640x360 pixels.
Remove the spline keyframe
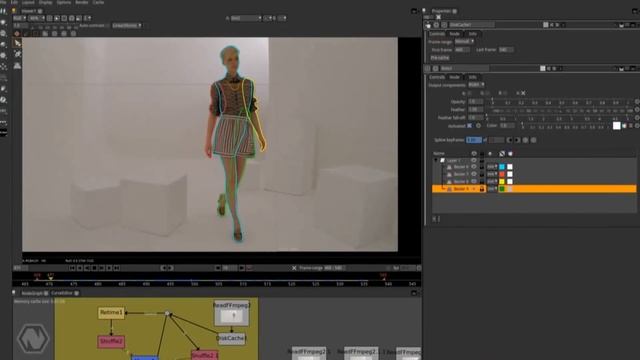point(533,140)
